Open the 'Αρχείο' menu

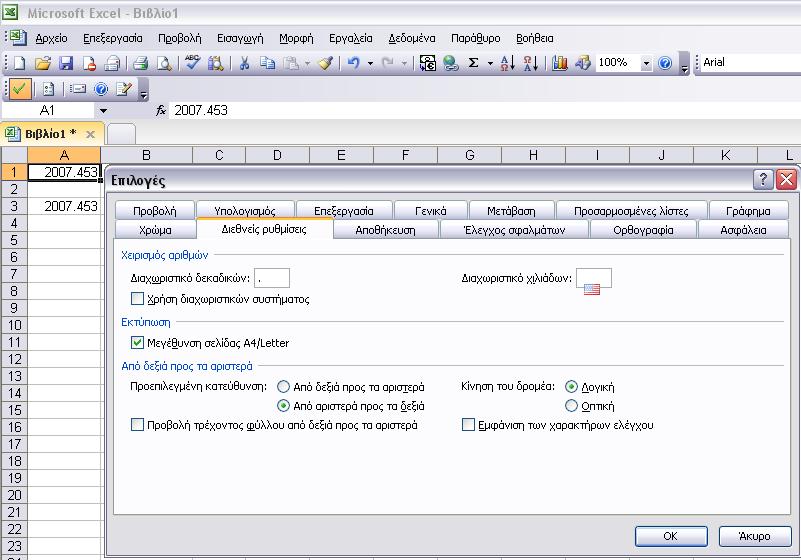(51, 38)
